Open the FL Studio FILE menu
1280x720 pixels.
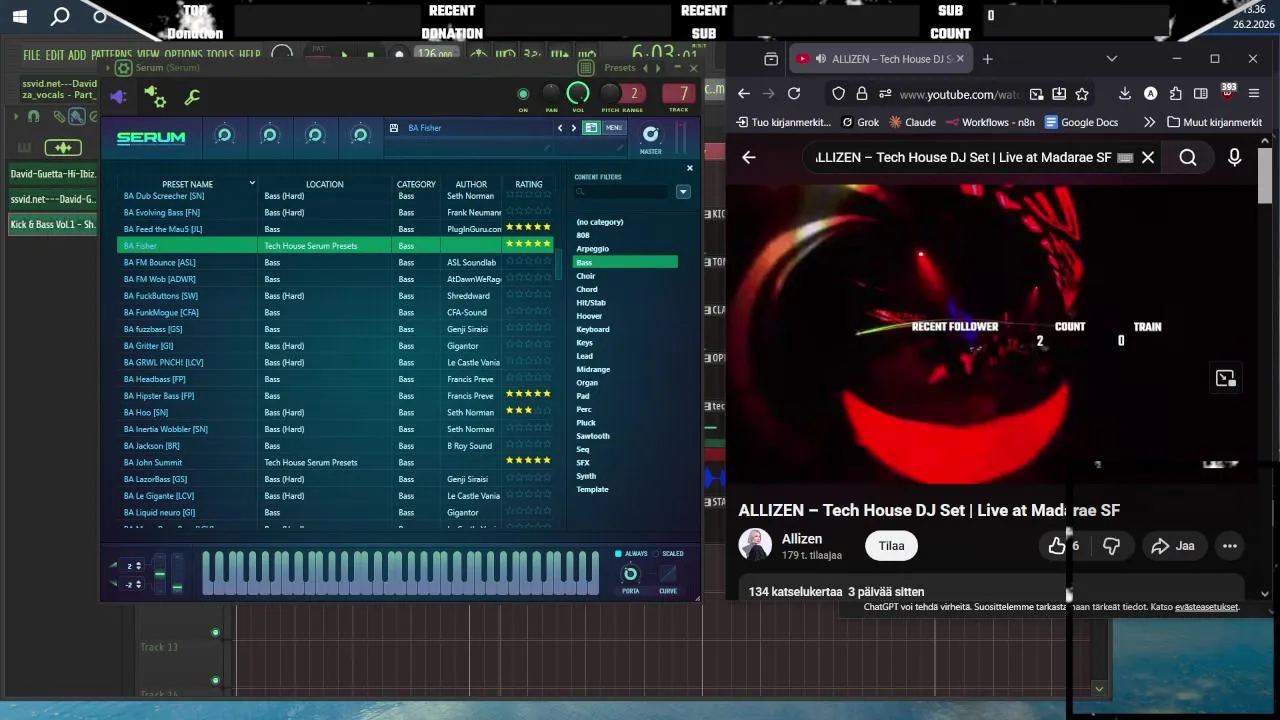(32, 55)
